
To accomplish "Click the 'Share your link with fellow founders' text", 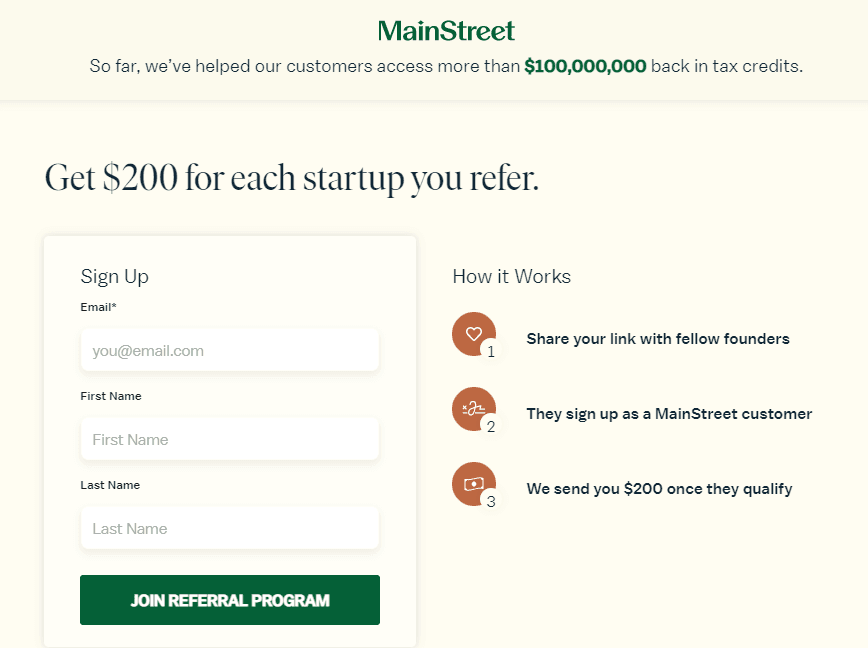I will point(657,339).
